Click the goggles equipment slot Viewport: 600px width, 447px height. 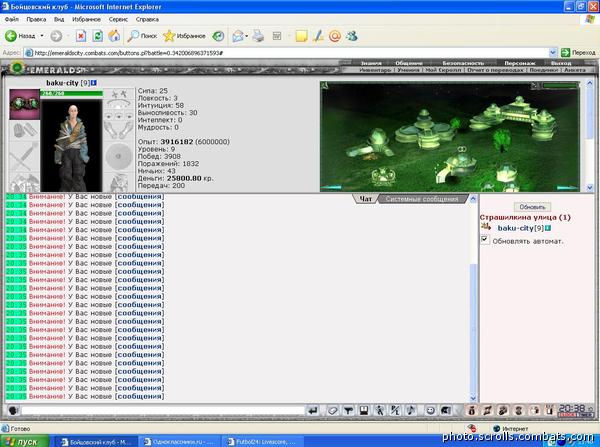click(x=24, y=104)
